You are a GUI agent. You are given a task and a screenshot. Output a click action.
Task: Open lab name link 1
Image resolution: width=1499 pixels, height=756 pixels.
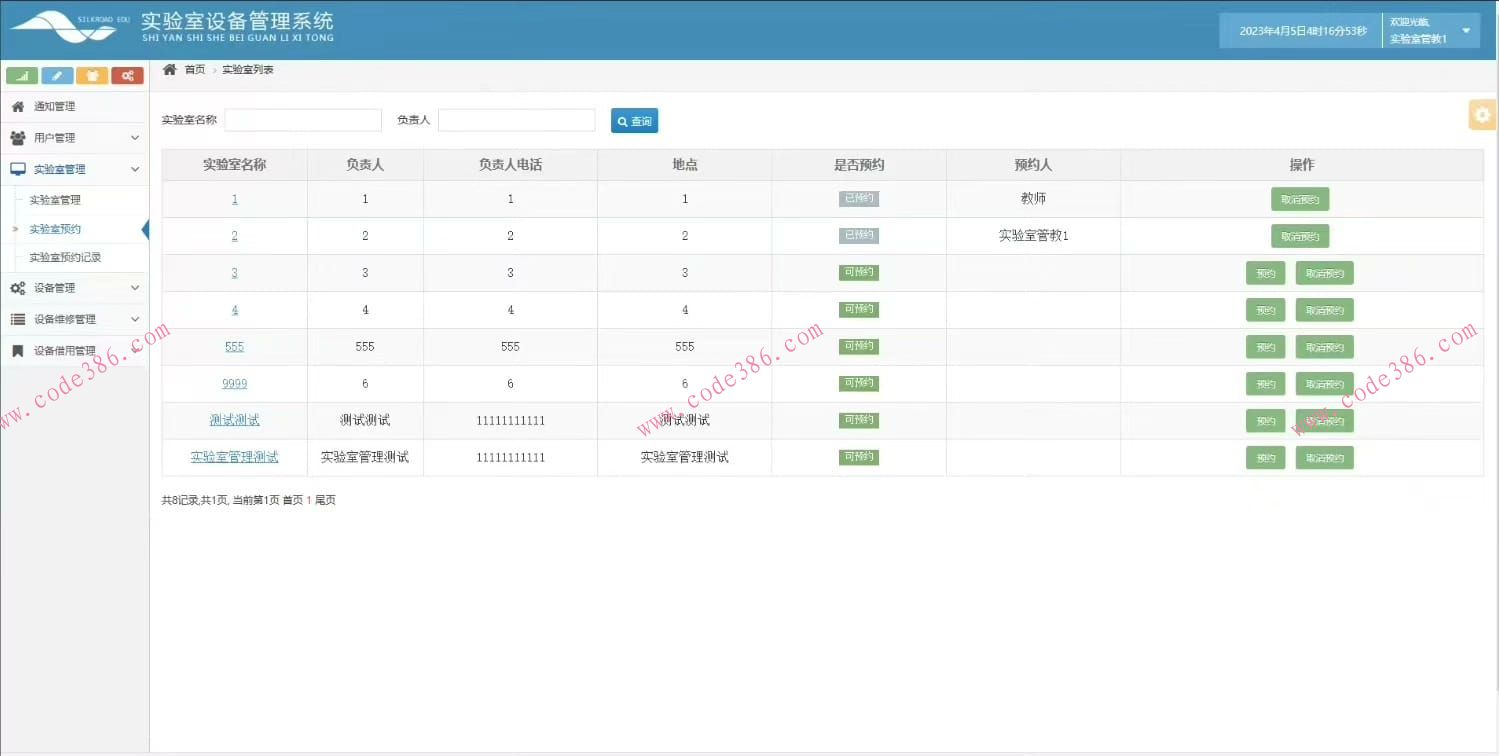point(235,199)
